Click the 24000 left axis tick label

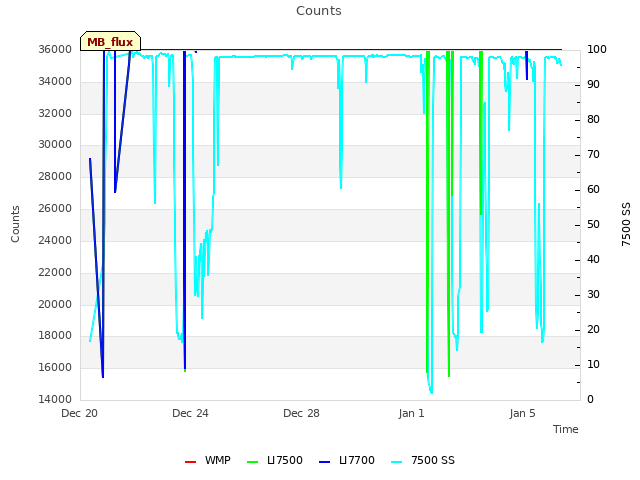tap(55, 240)
